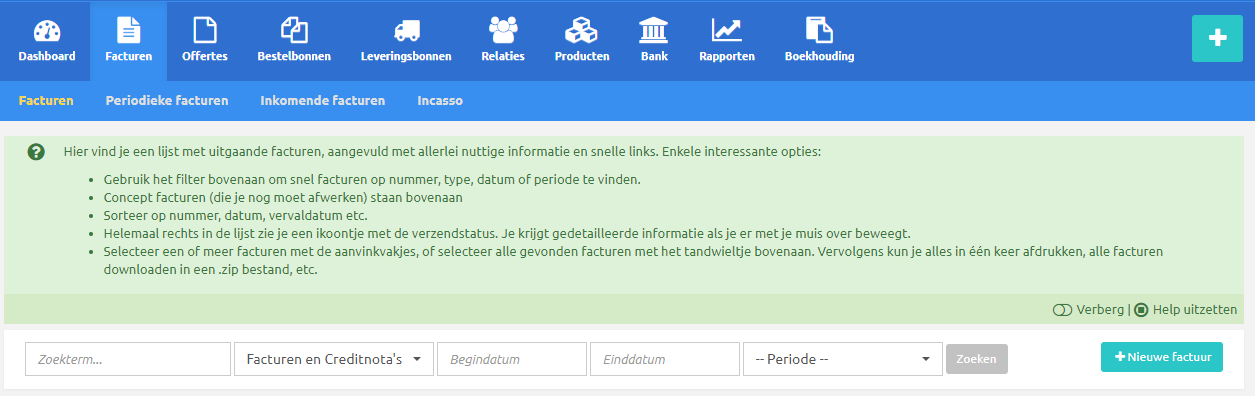Click the Zoekterm search field
Image resolution: width=1255 pixels, height=396 pixels.
[128, 359]
